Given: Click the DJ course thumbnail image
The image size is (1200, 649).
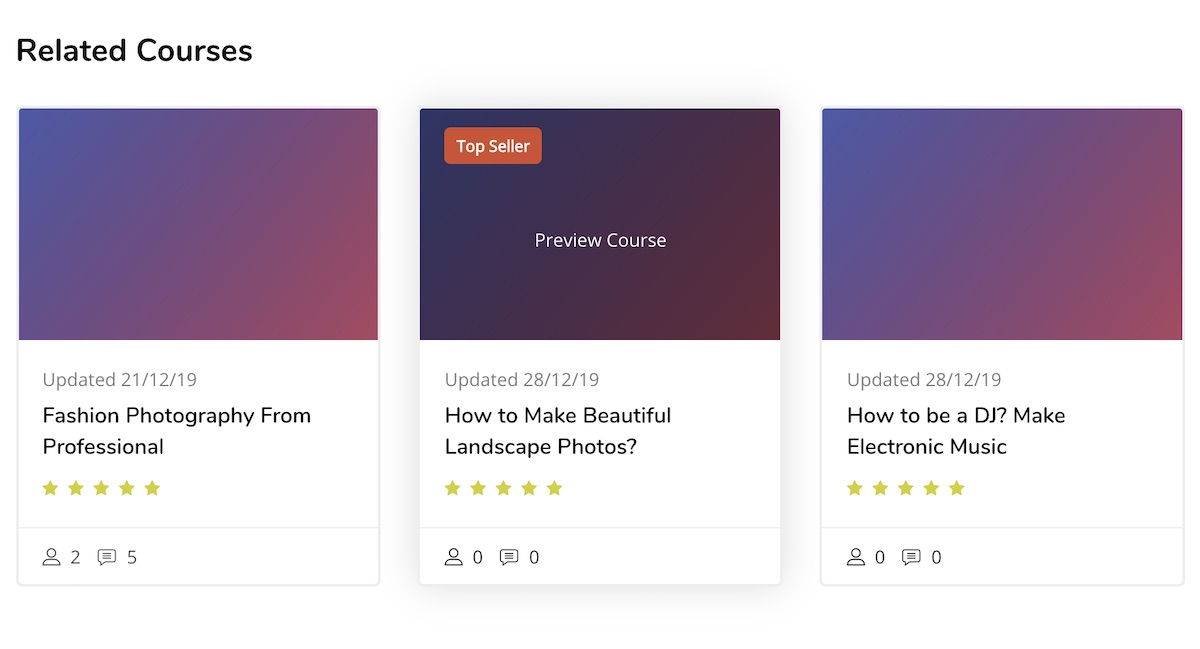Looking at the screenshot, I should [1002, 224].
